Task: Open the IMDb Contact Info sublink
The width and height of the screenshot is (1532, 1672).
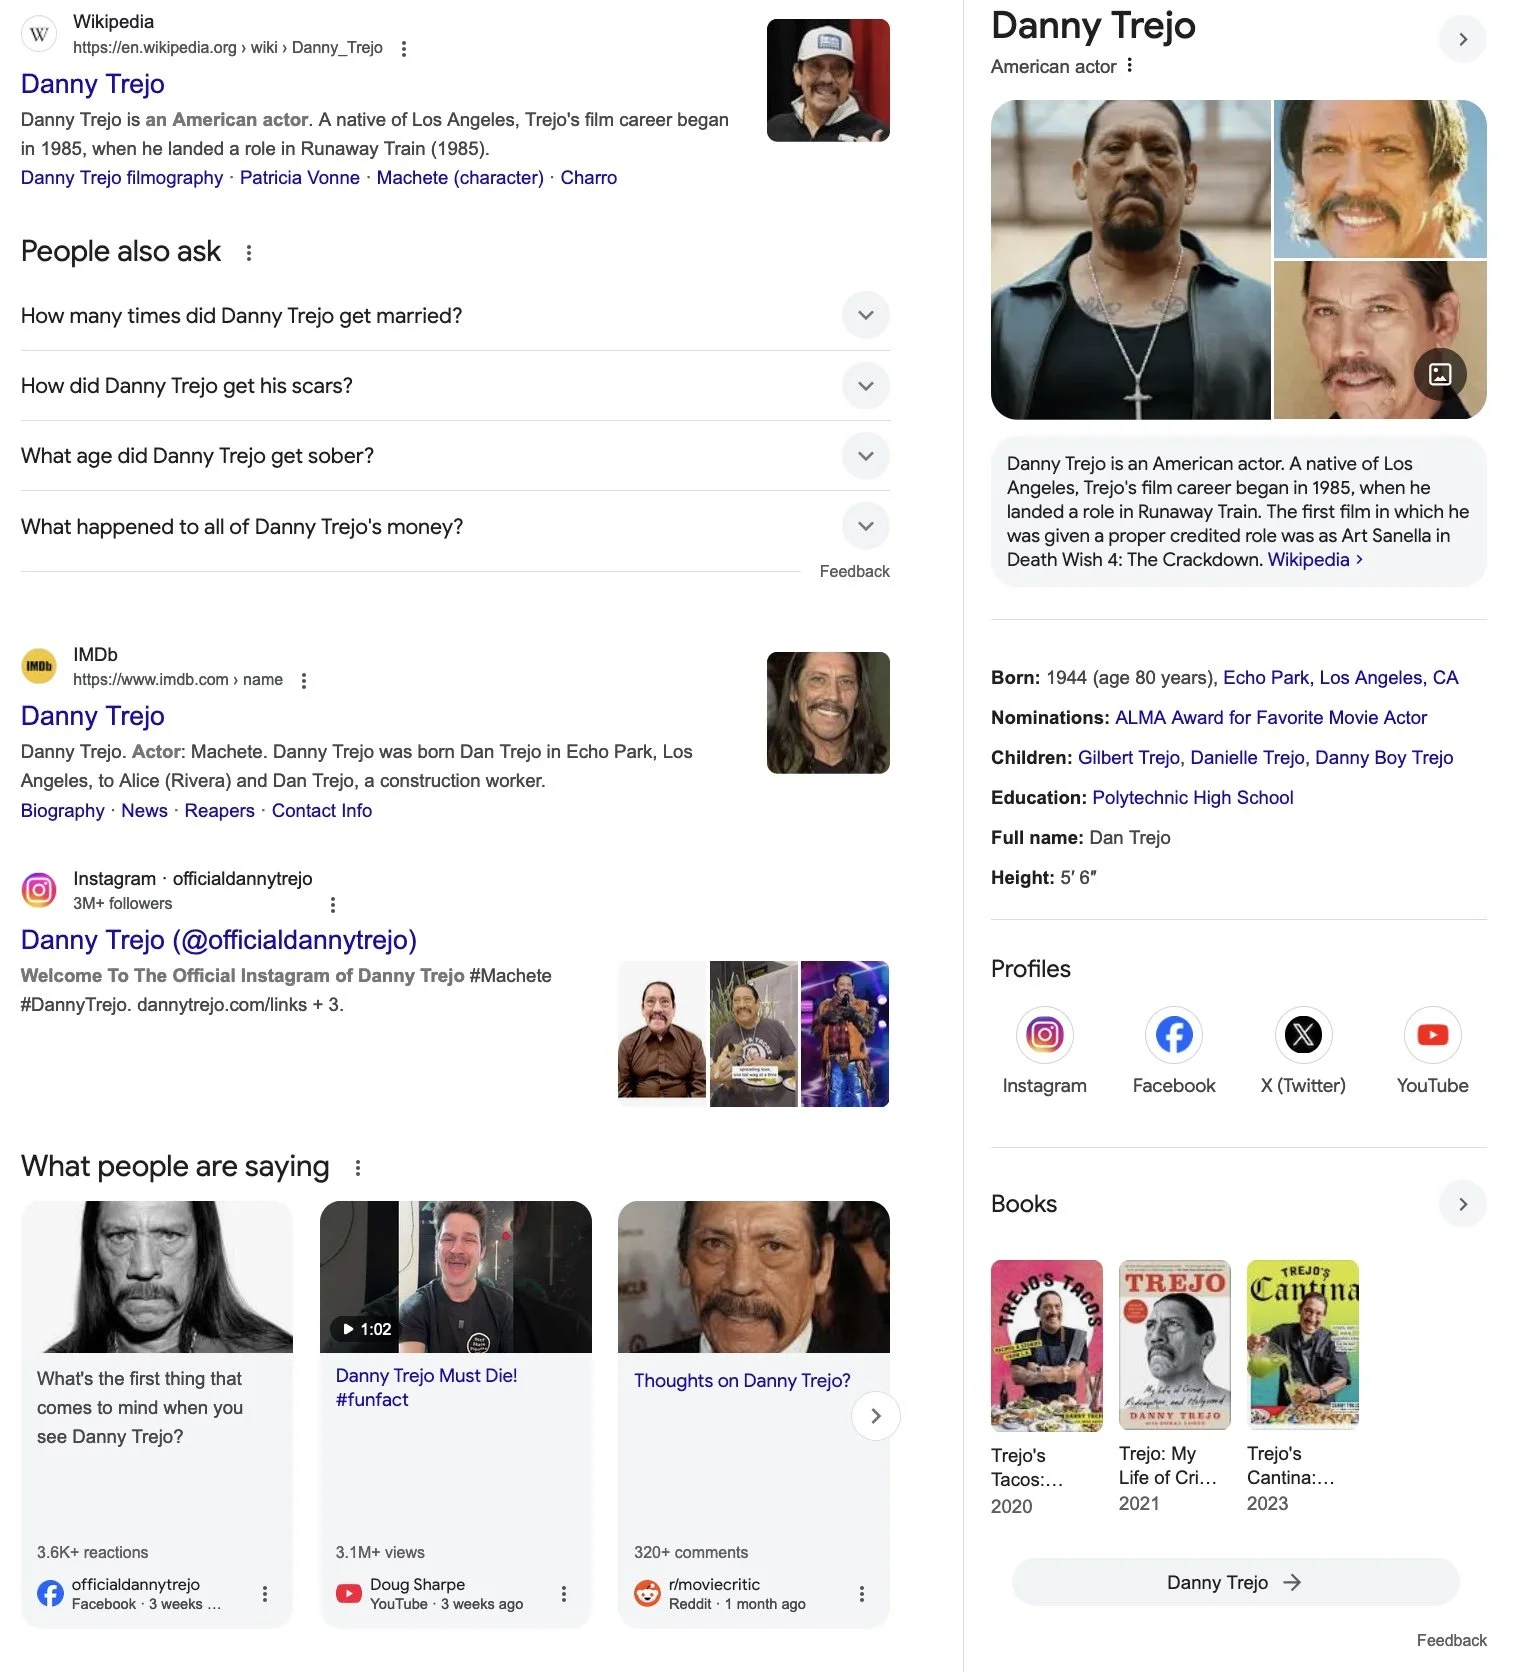Action: 322,811
